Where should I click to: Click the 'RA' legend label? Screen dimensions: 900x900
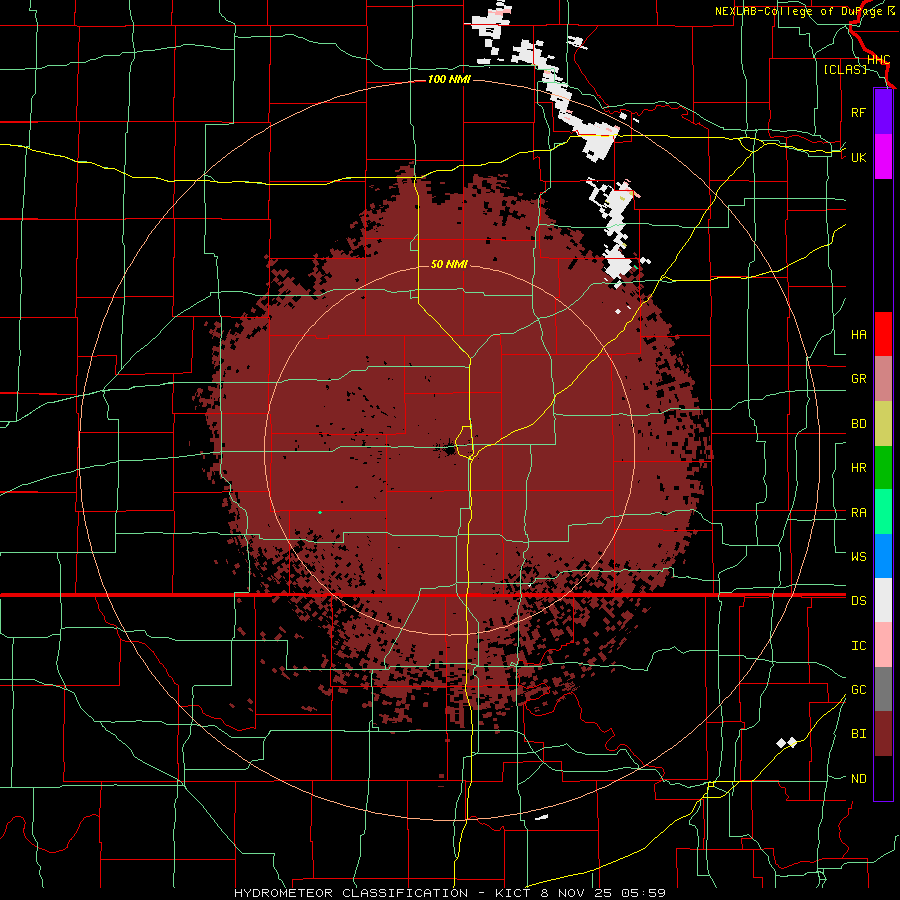(859, 513)
